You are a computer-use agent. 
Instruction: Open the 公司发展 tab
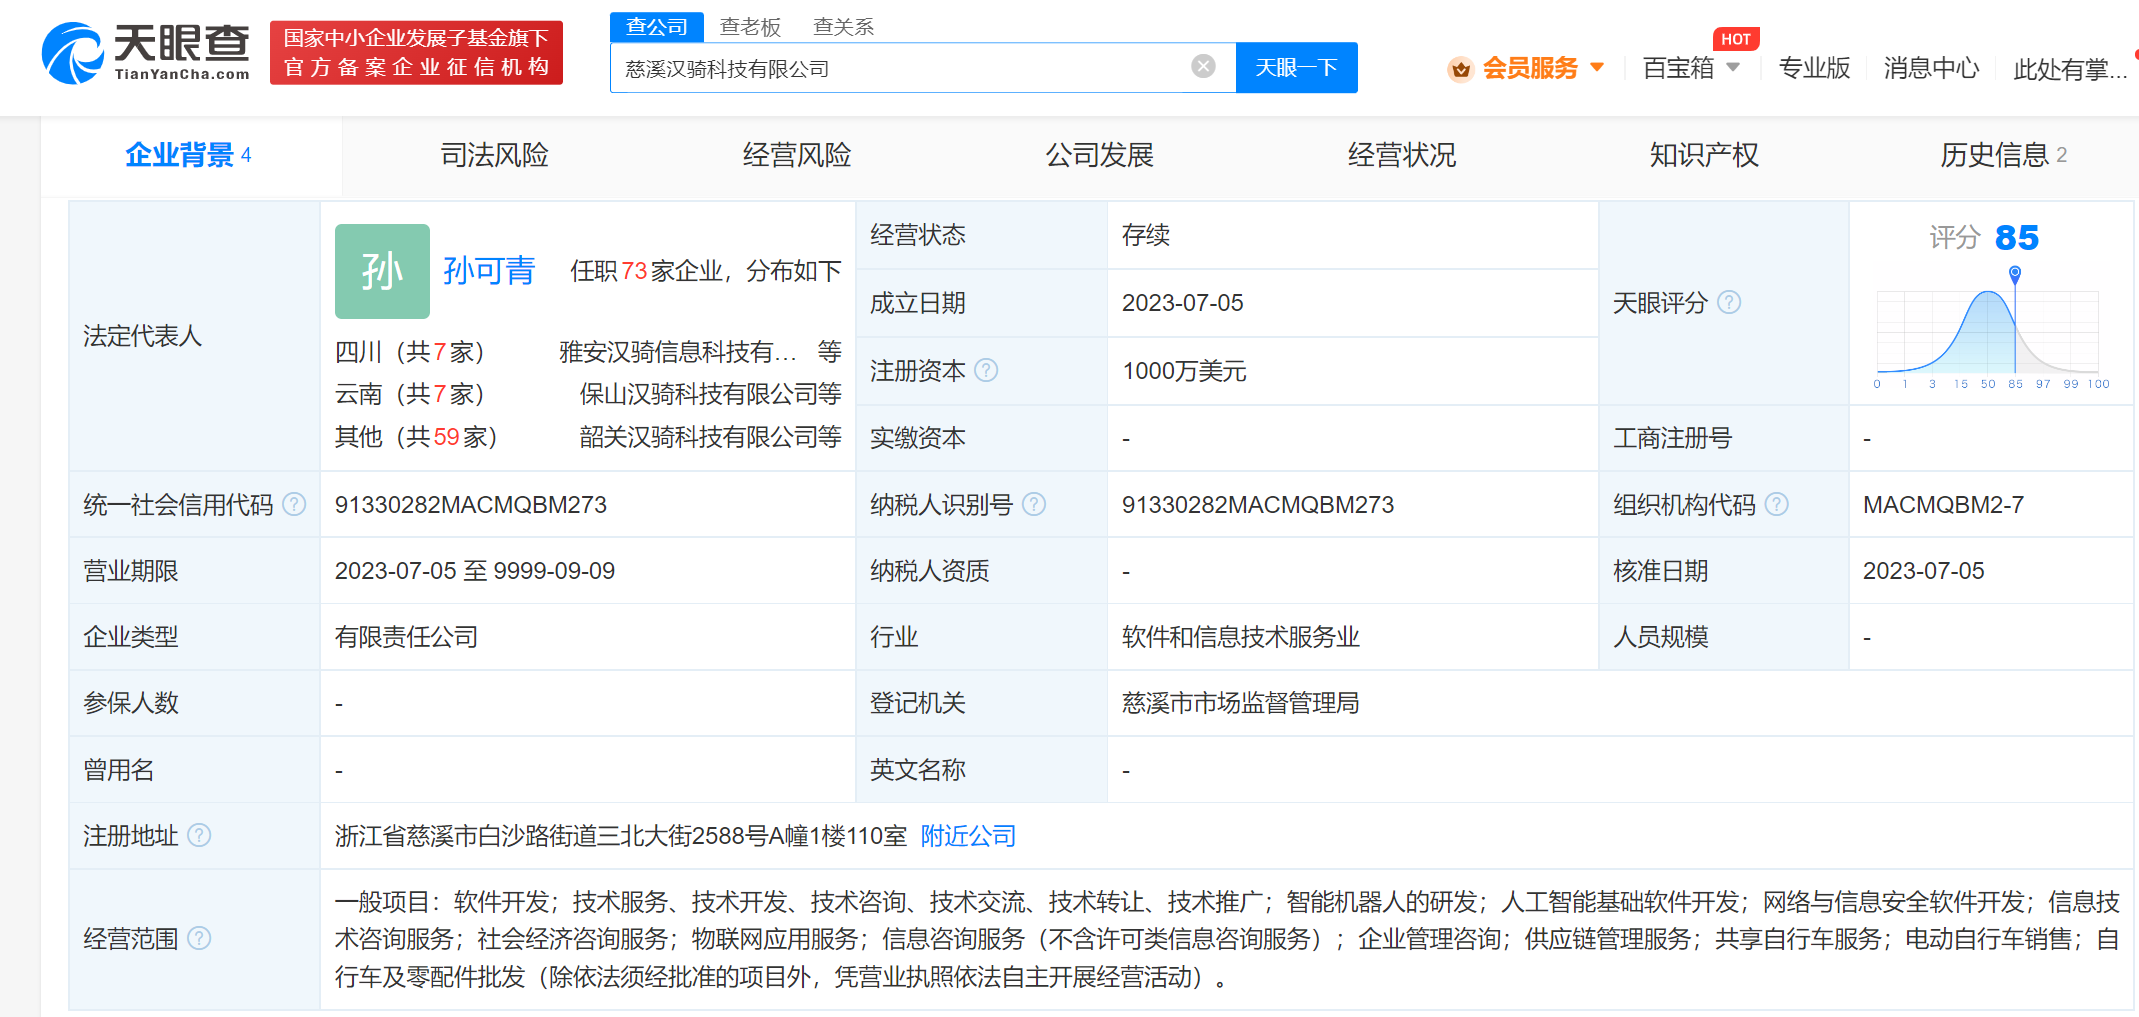(1099, 155)
